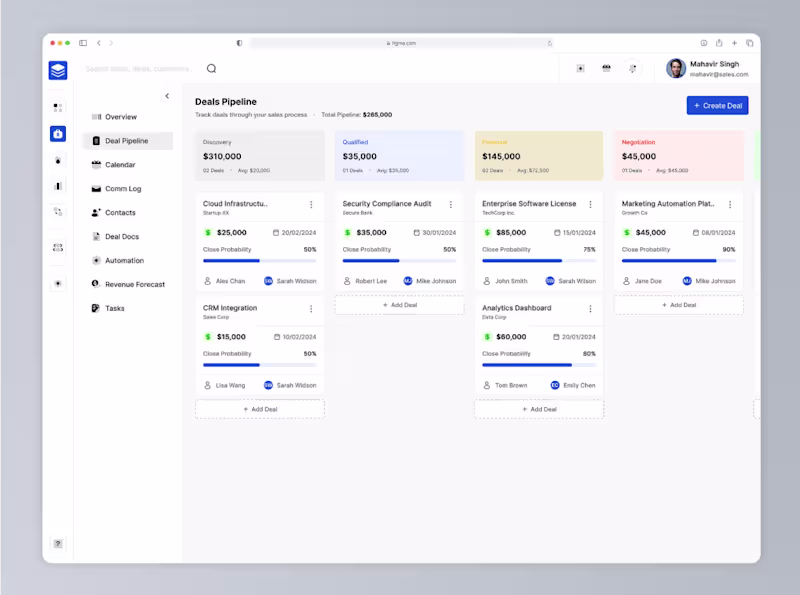800x595 pixels.
Task: Toggle the browser sidebar panel icon
Action: tap(83, 43)
